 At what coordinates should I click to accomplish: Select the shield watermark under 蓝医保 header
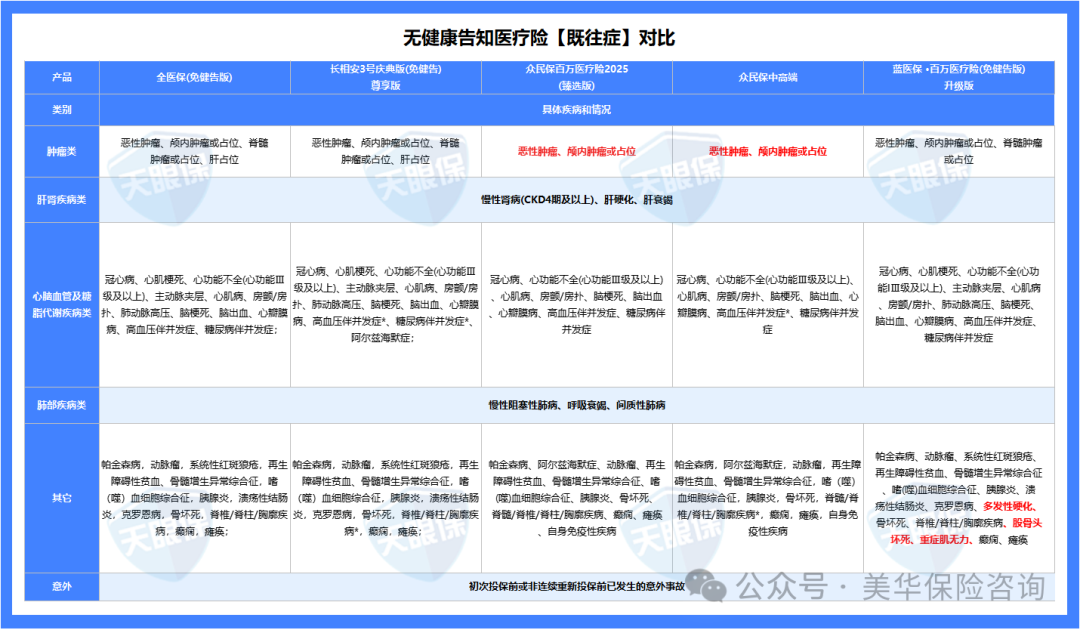925,180
